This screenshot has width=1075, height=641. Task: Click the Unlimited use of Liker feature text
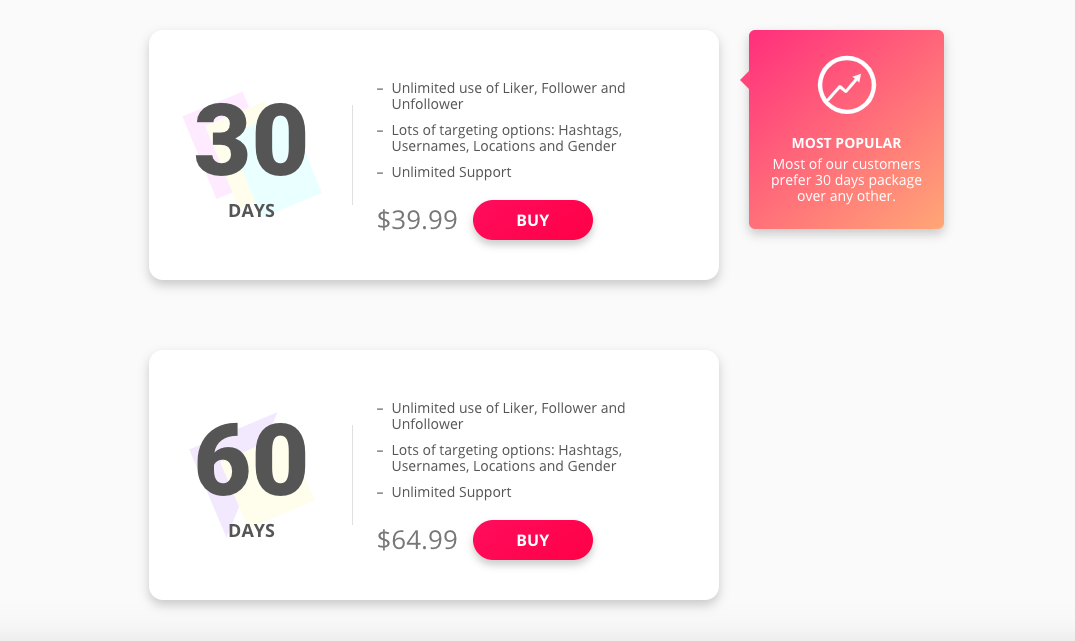pos(508,95)
